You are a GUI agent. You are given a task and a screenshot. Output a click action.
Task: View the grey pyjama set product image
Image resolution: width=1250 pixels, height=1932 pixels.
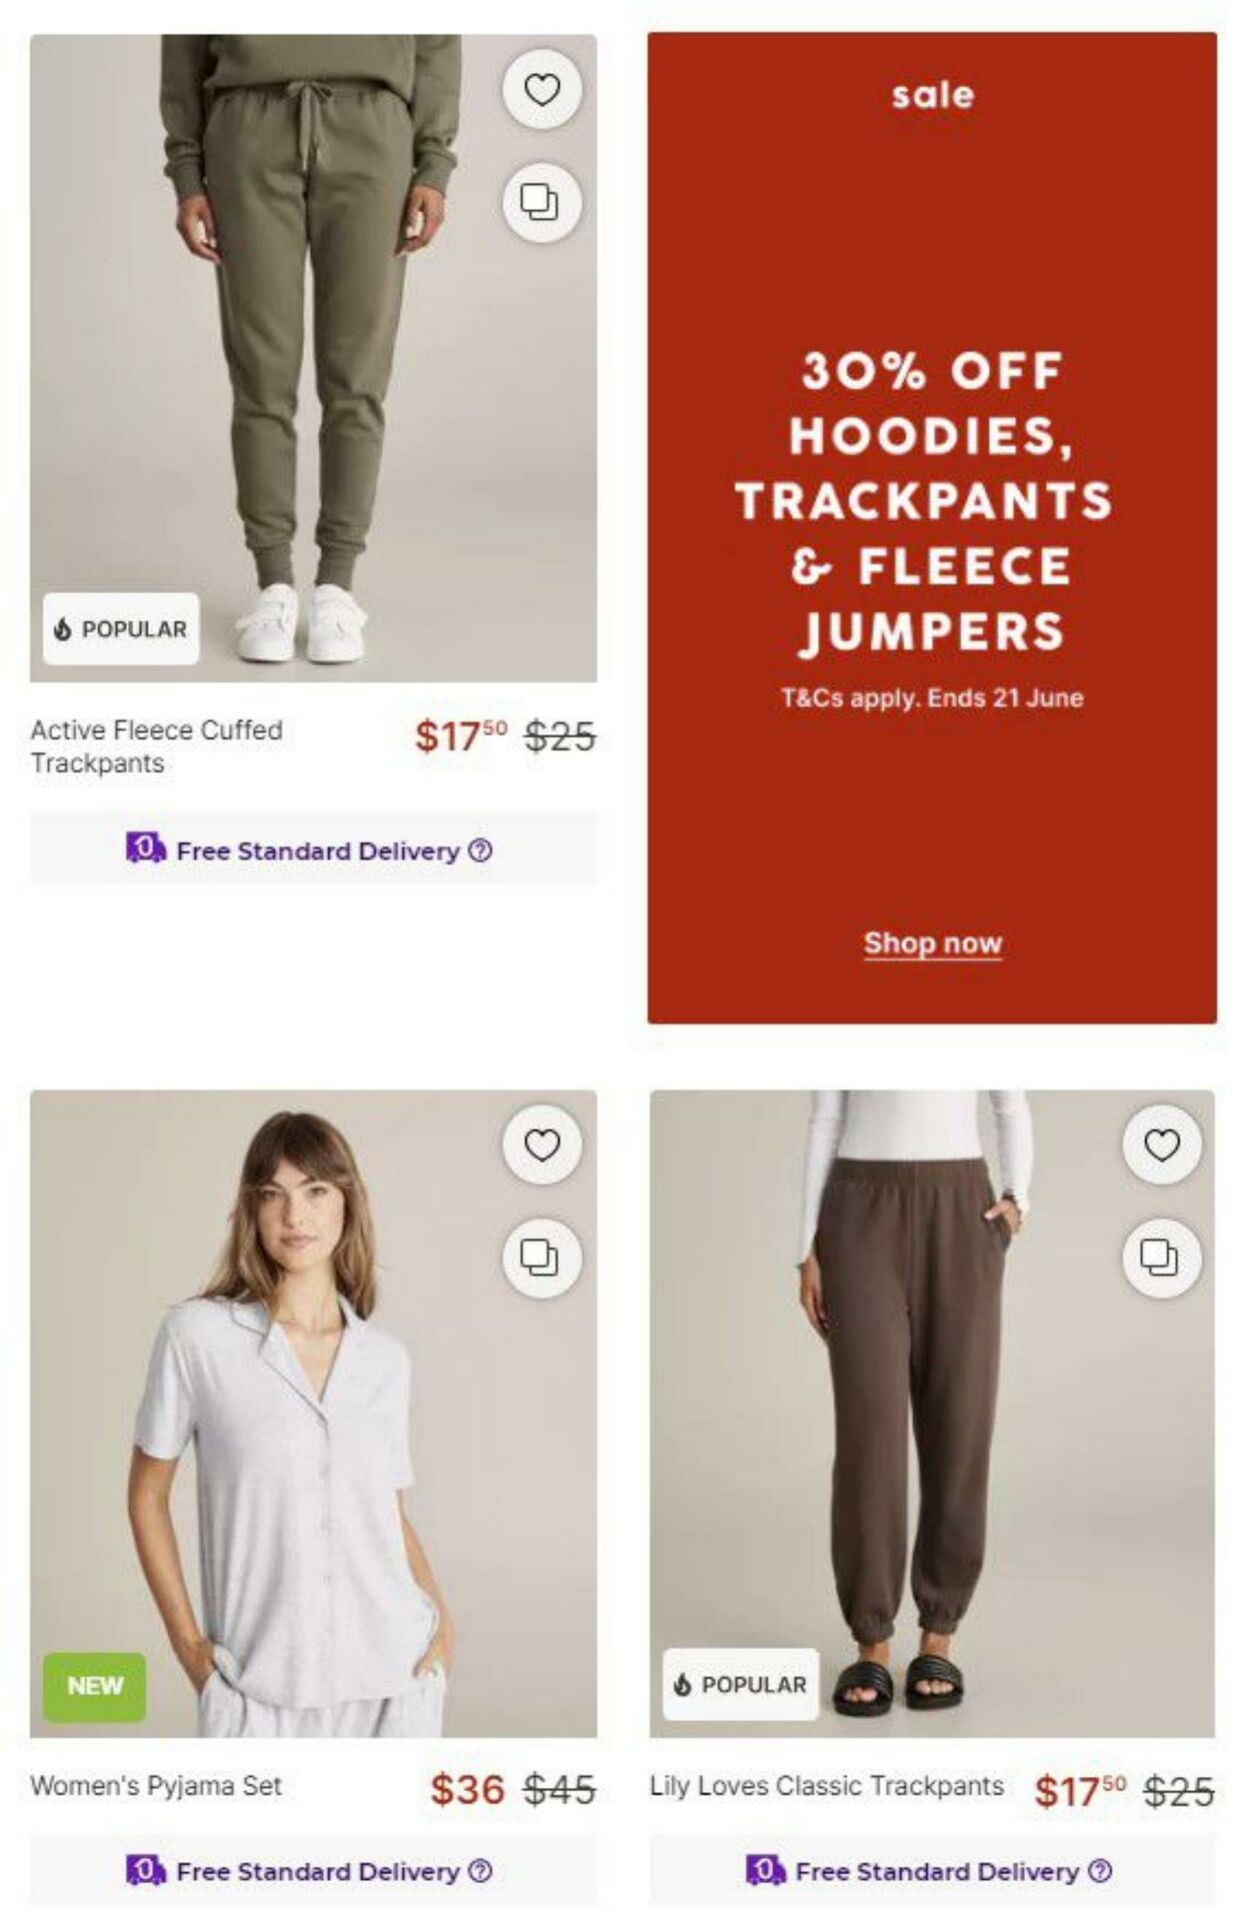[313, 1413]
